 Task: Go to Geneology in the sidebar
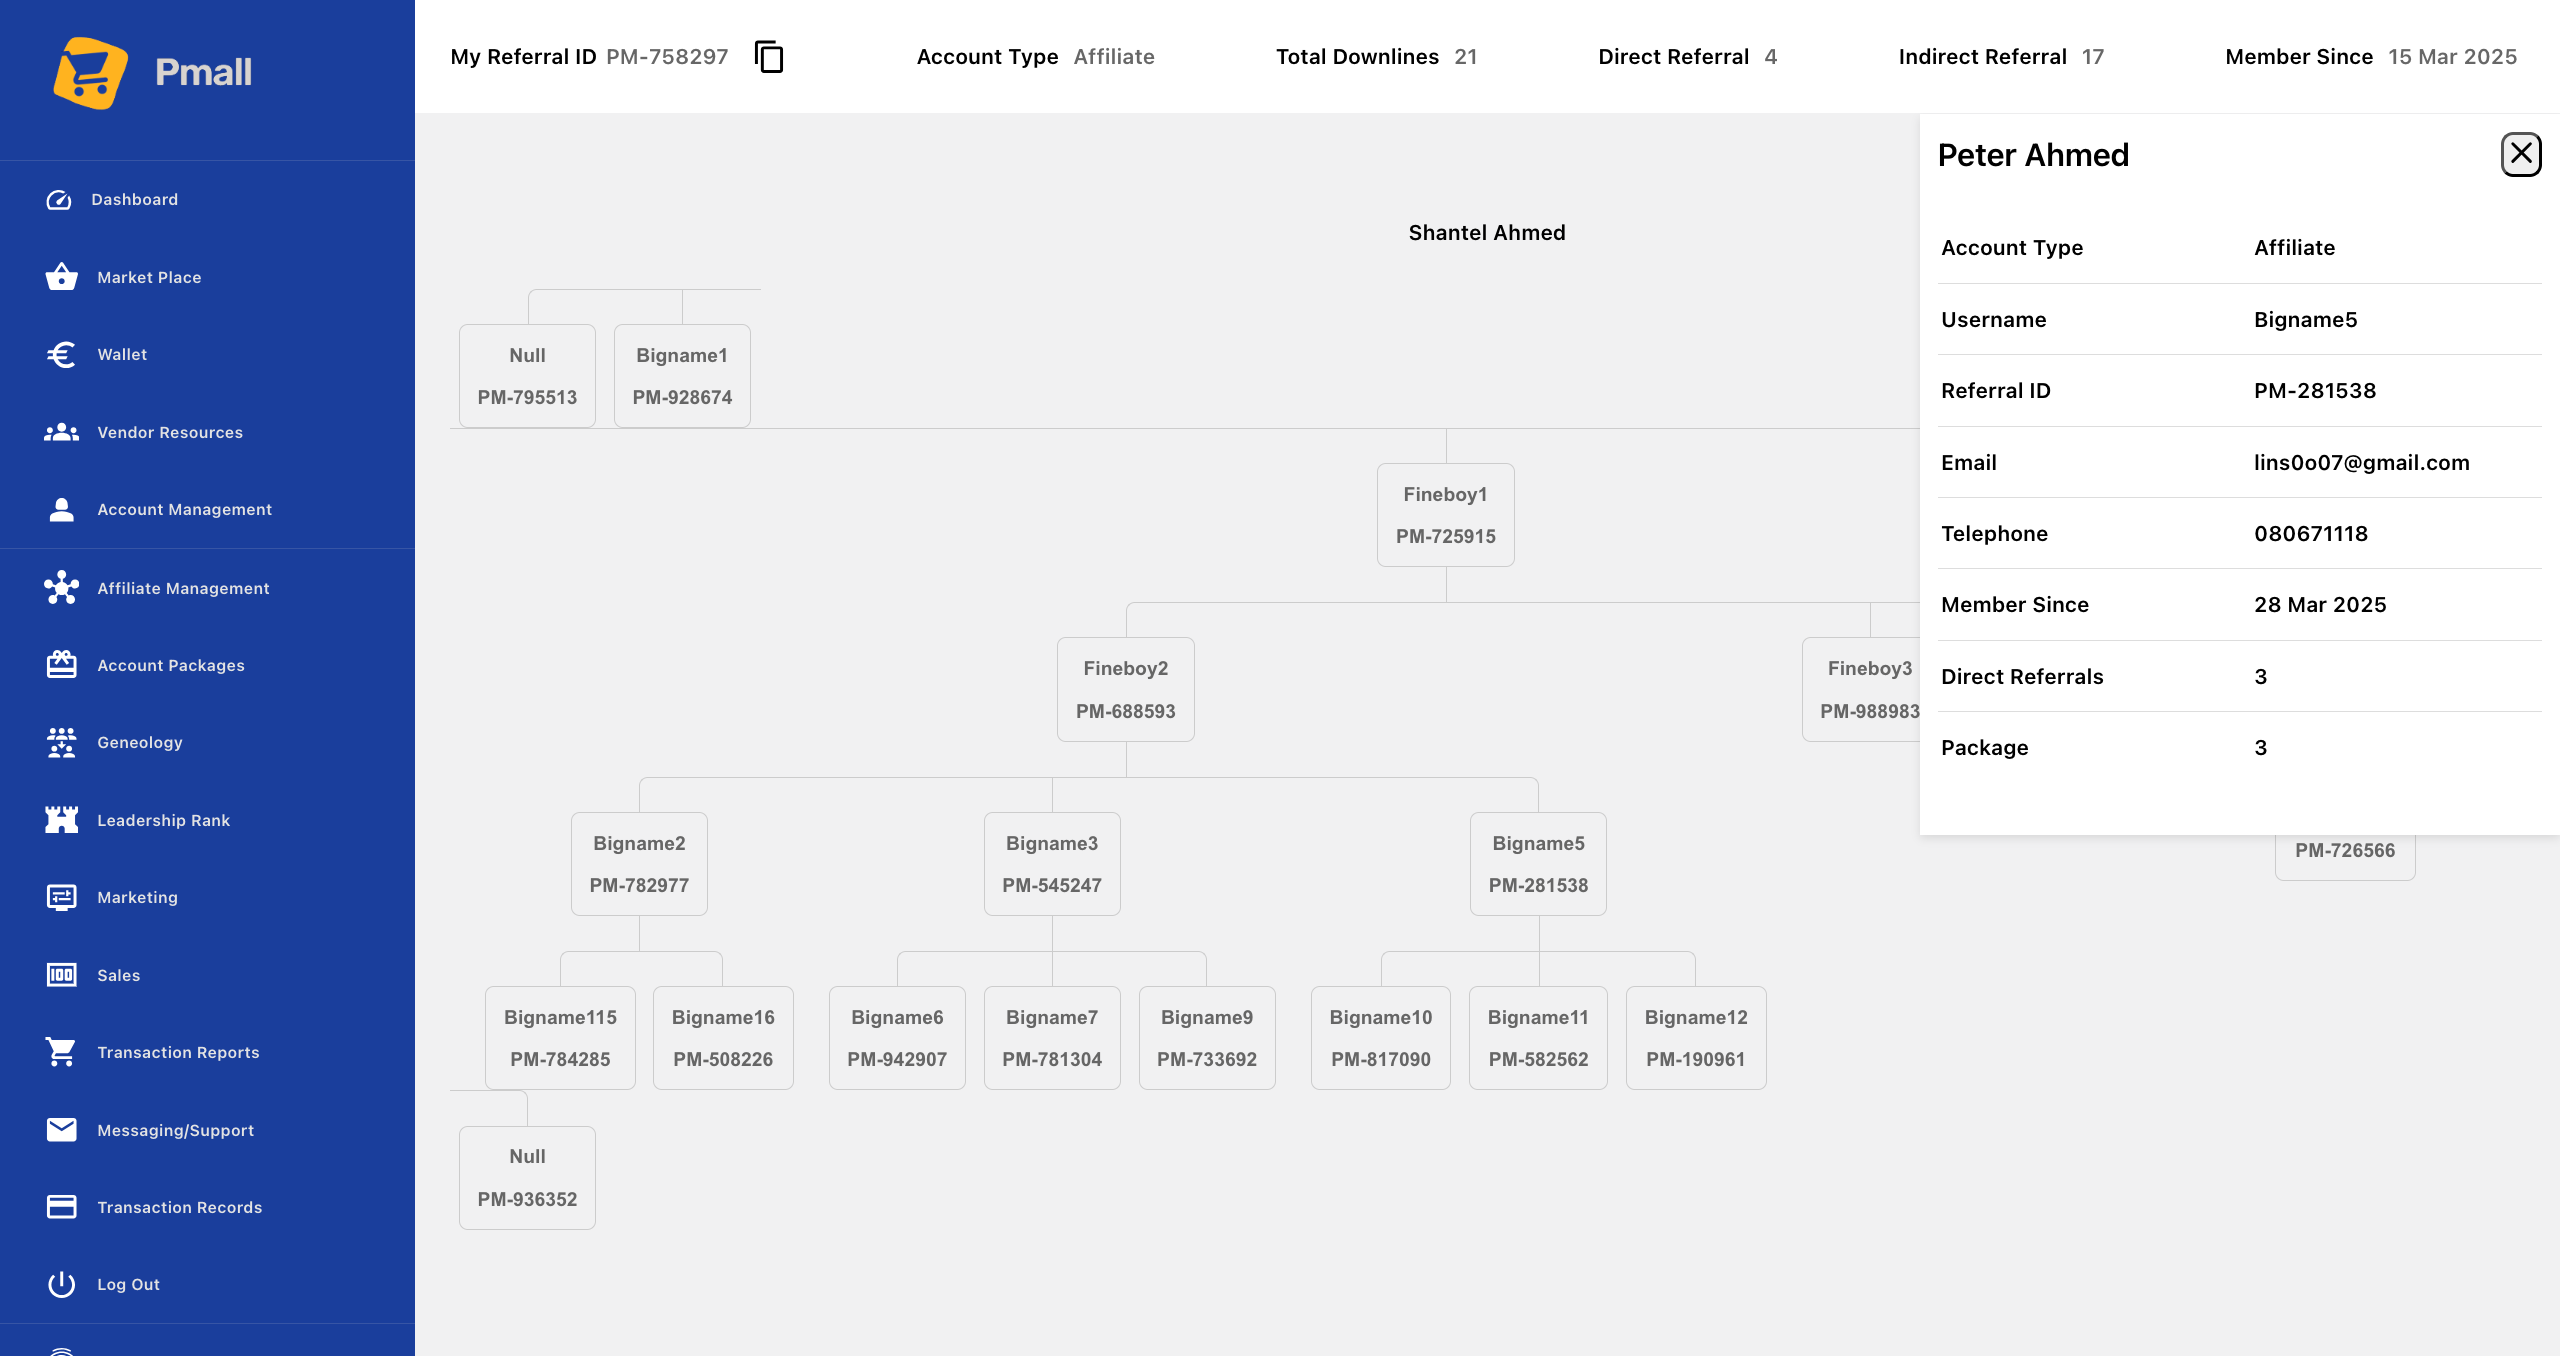(139, 743)
